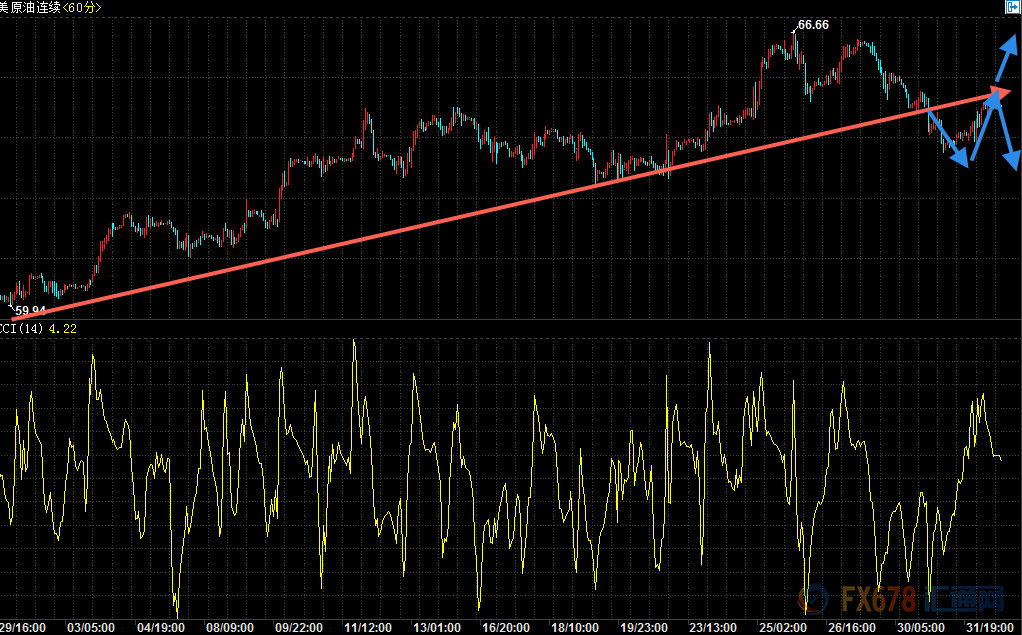
Task: Click the 4.22 CCI value readout
Action: (63, 328)
